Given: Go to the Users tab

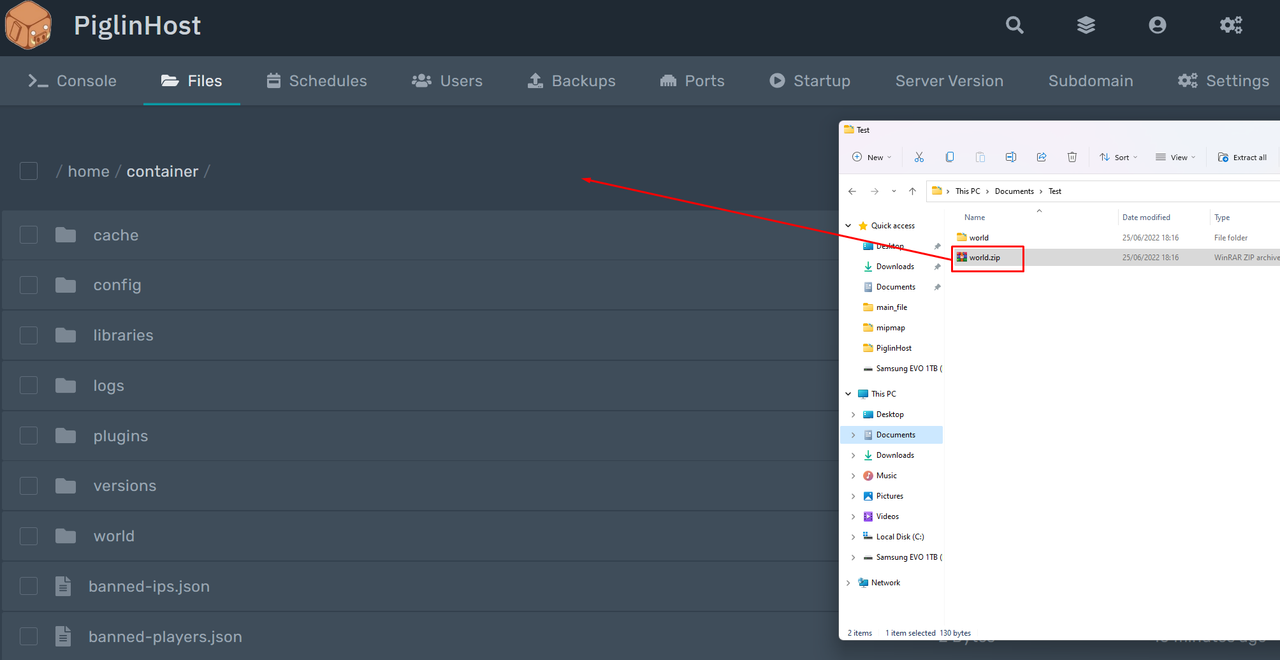Looking at the screenshot, I should pyautogui.click(x=447, y=81).
